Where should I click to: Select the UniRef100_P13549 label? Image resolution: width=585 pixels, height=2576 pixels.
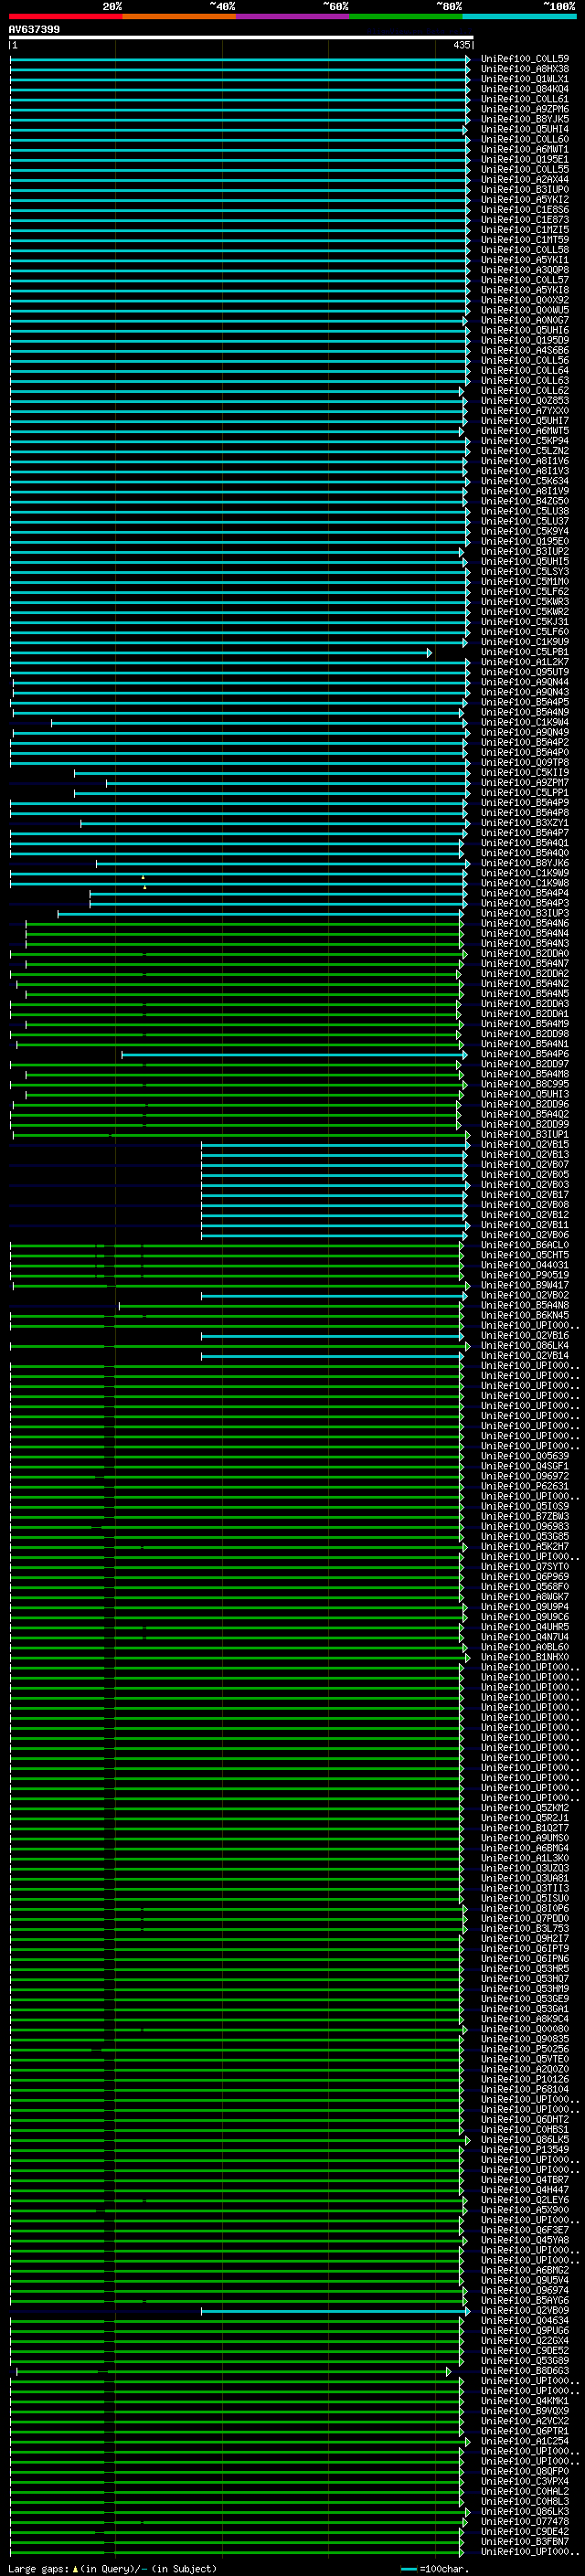(524, 2148)
